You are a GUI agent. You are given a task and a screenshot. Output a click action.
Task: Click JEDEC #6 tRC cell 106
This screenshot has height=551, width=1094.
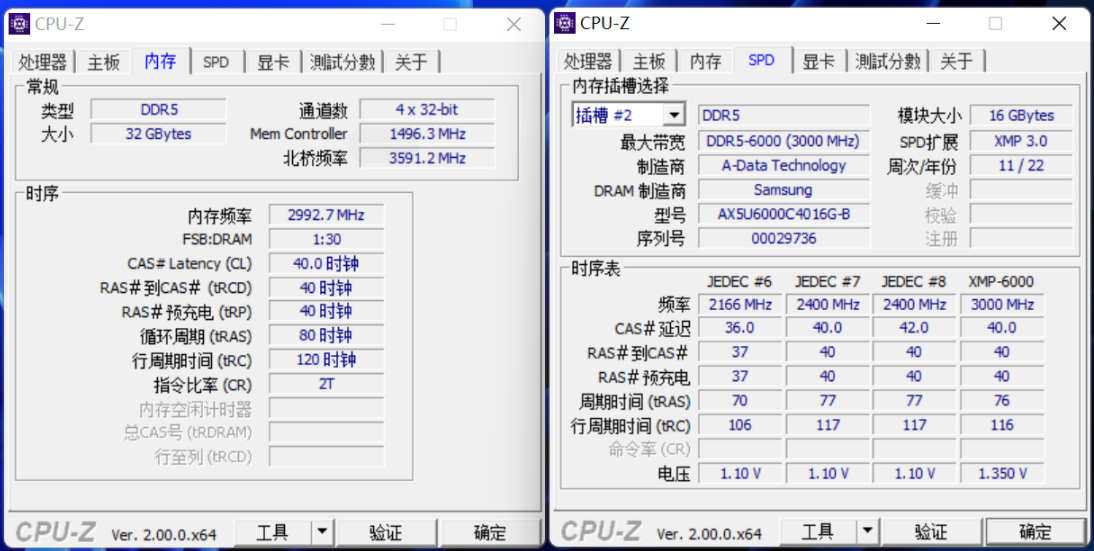pyautogui.click(x=740, y=425)
